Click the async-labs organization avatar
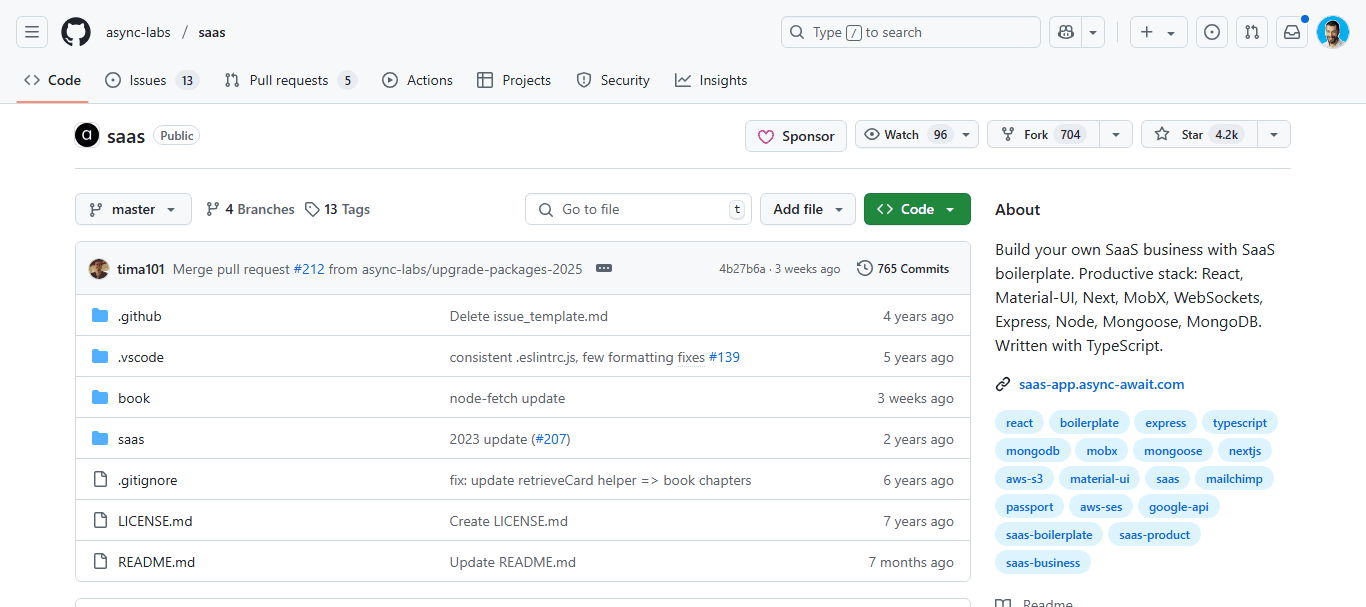Image resolution: width=1366 pixels, height=607 pixels. [87, 135]
